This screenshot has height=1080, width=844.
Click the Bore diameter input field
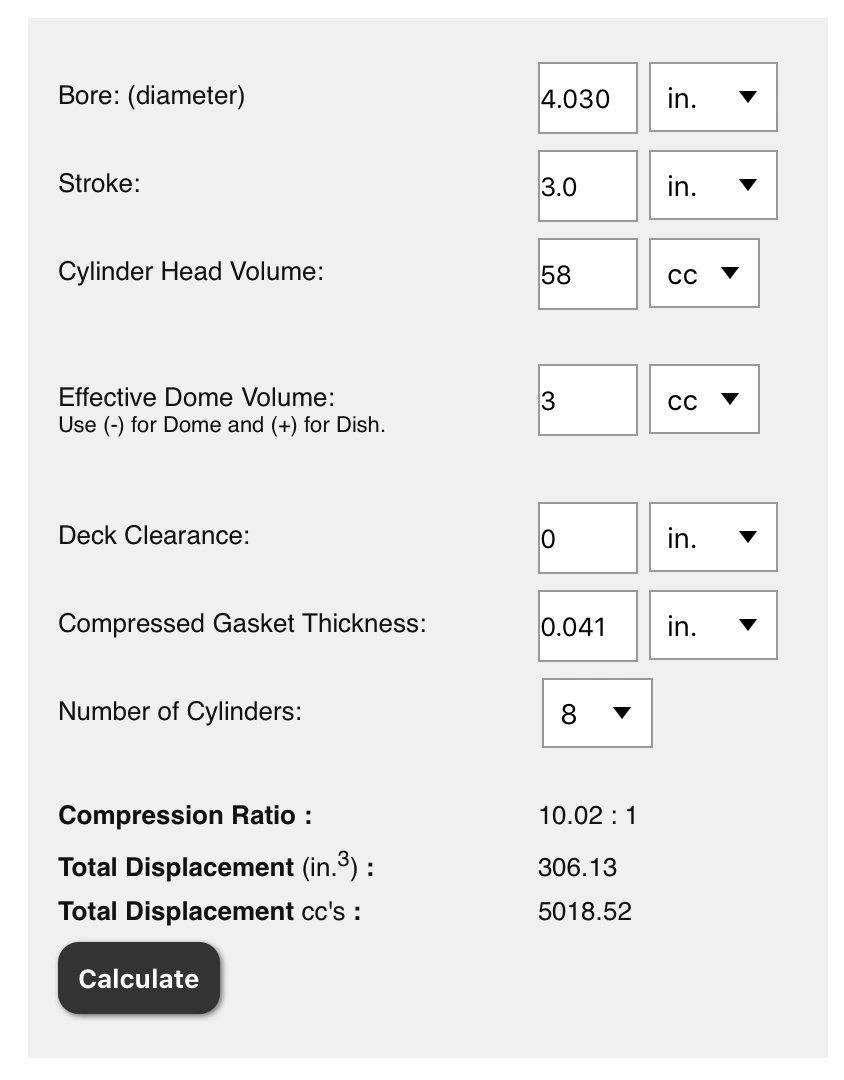coord(588,98)
